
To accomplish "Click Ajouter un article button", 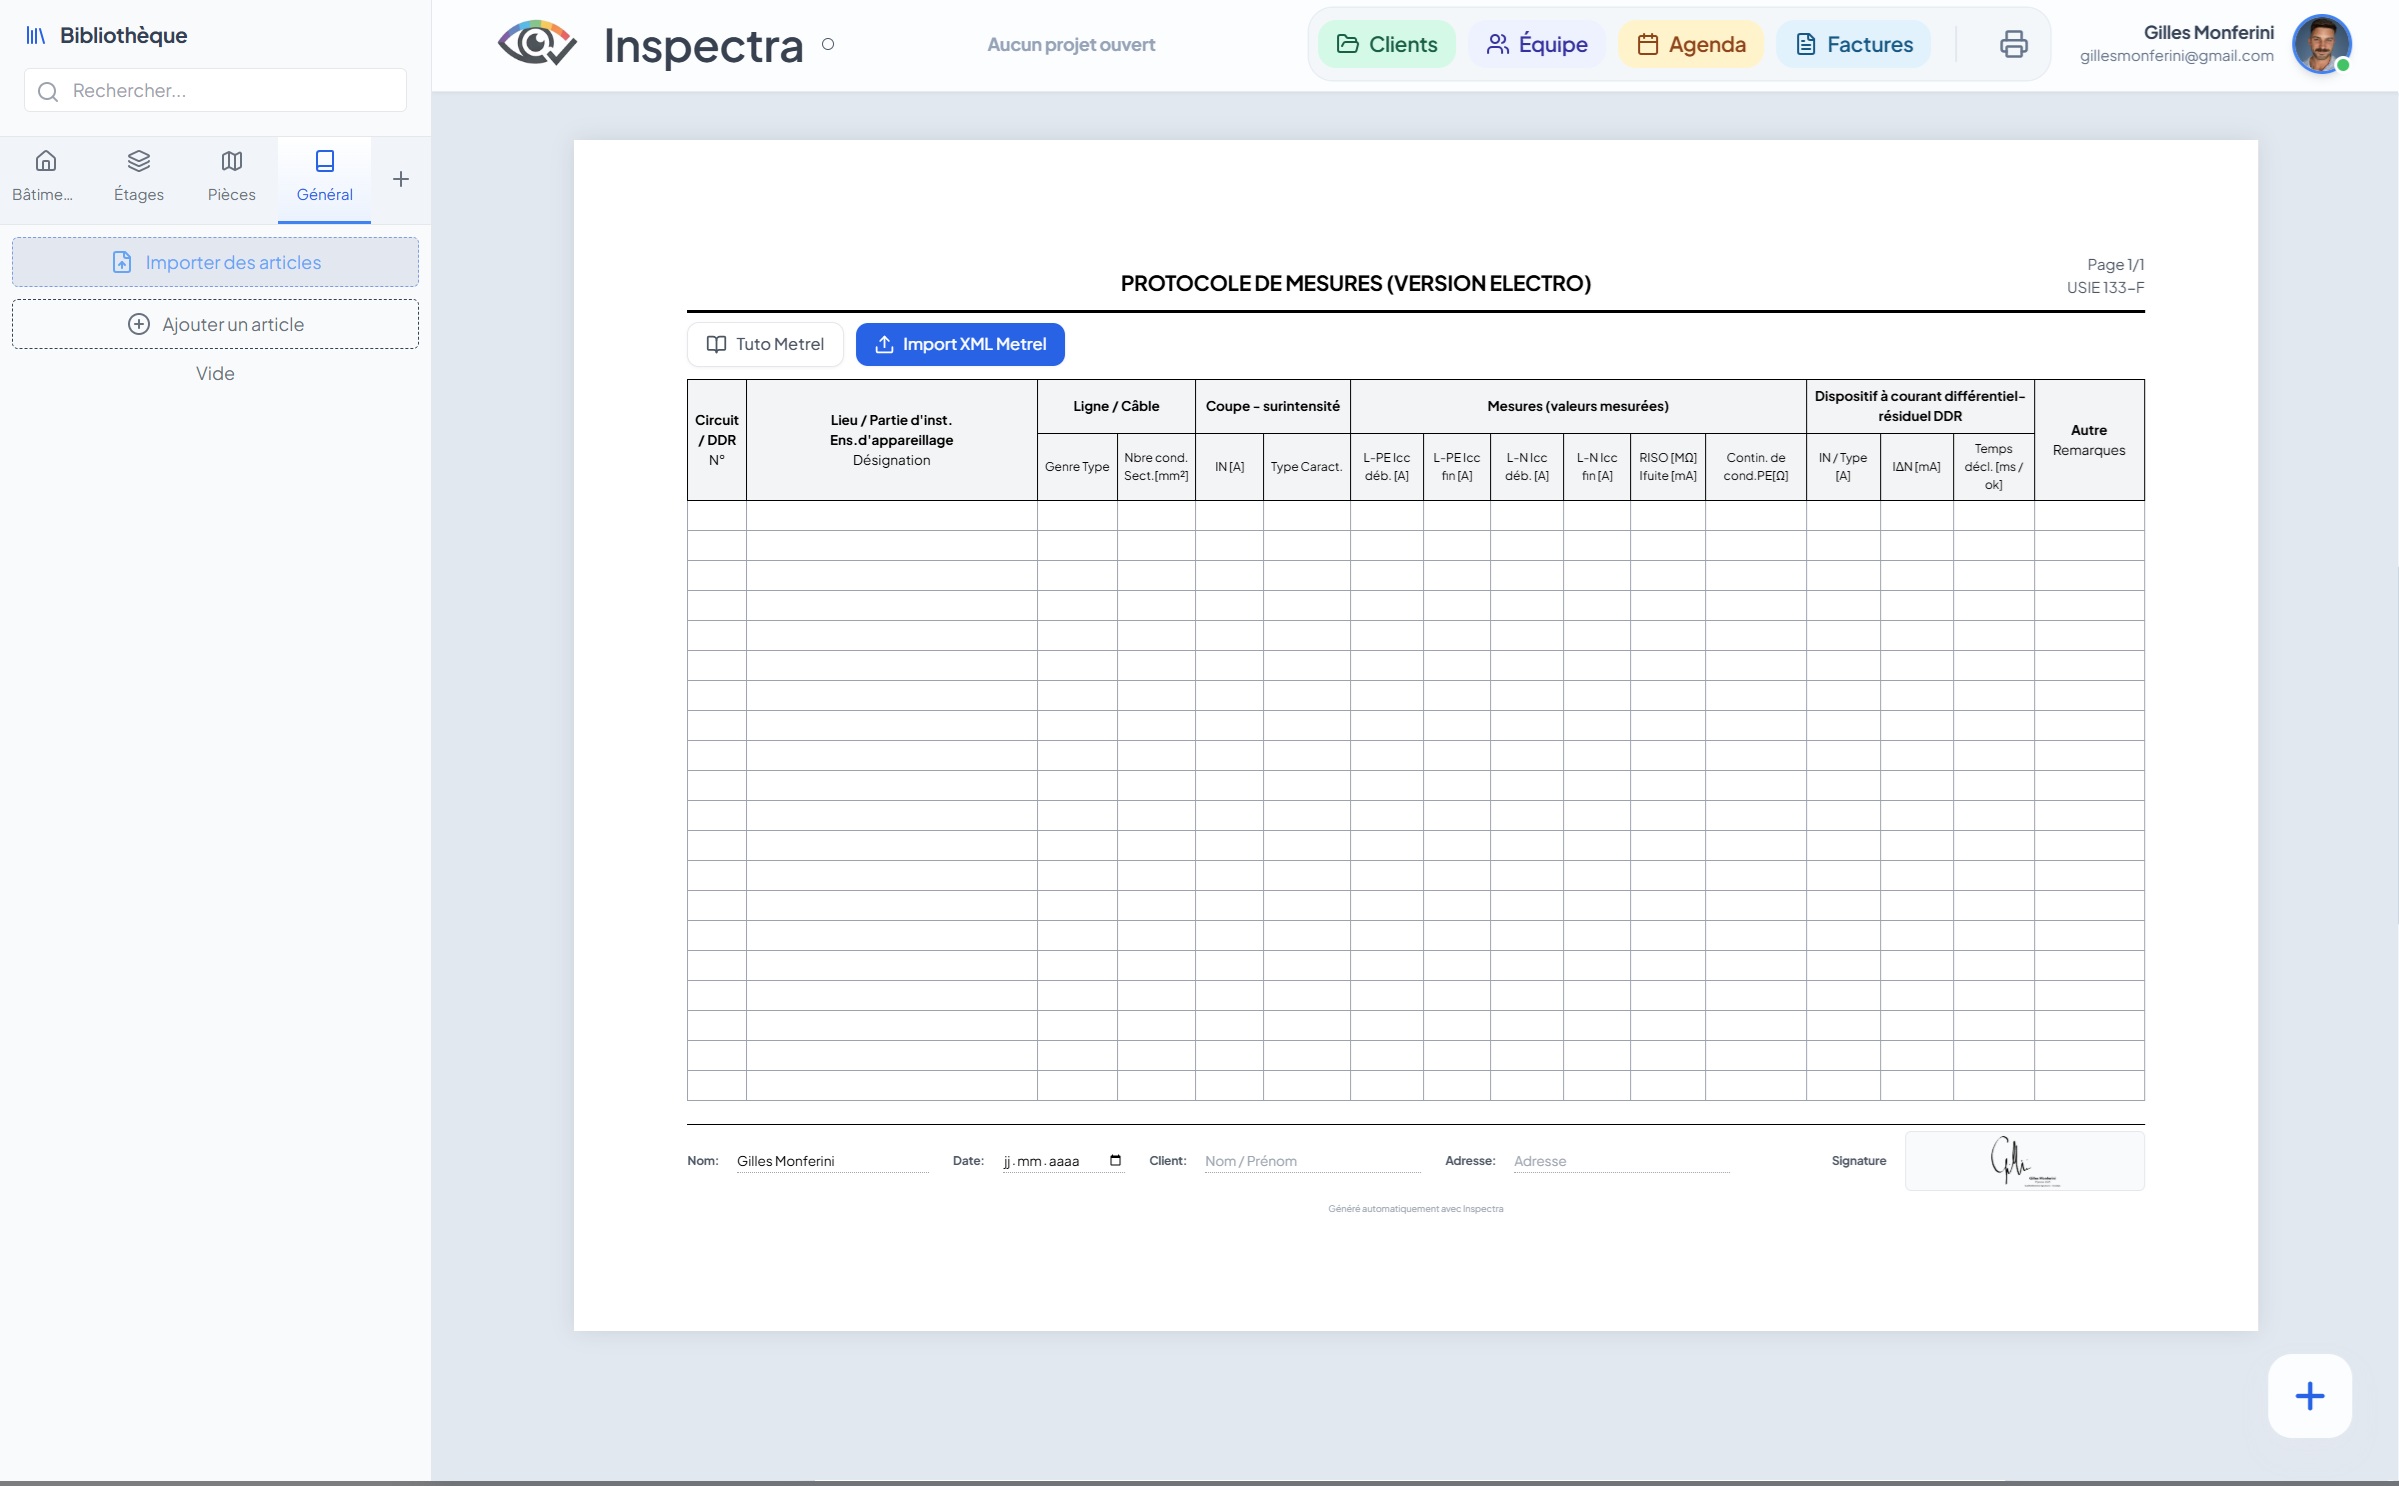I will point(215,324).
